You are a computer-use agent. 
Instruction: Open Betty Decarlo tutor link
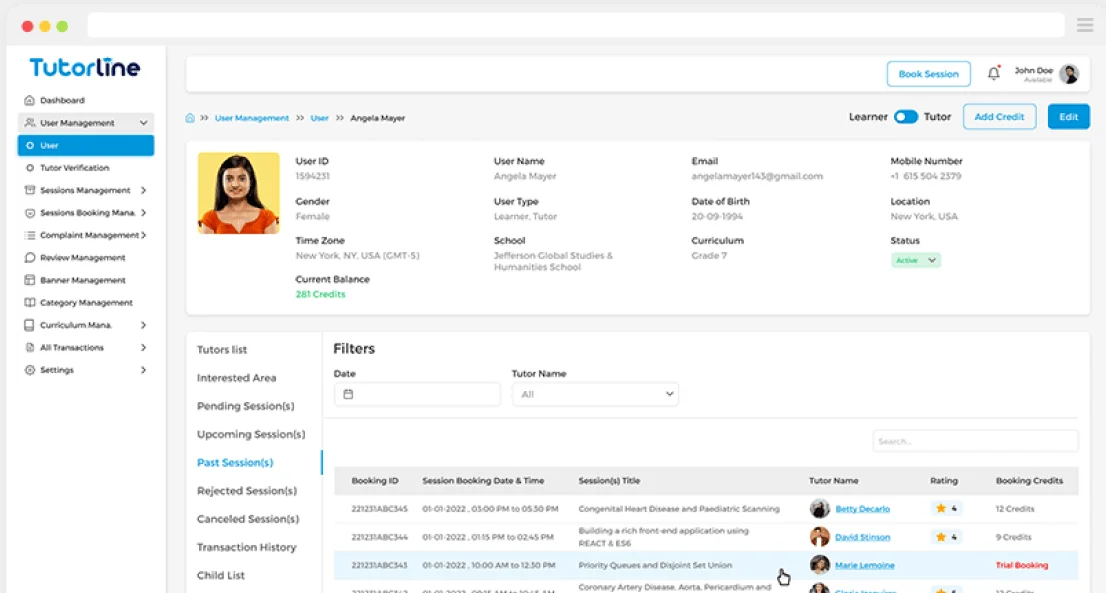click(862, 509)
